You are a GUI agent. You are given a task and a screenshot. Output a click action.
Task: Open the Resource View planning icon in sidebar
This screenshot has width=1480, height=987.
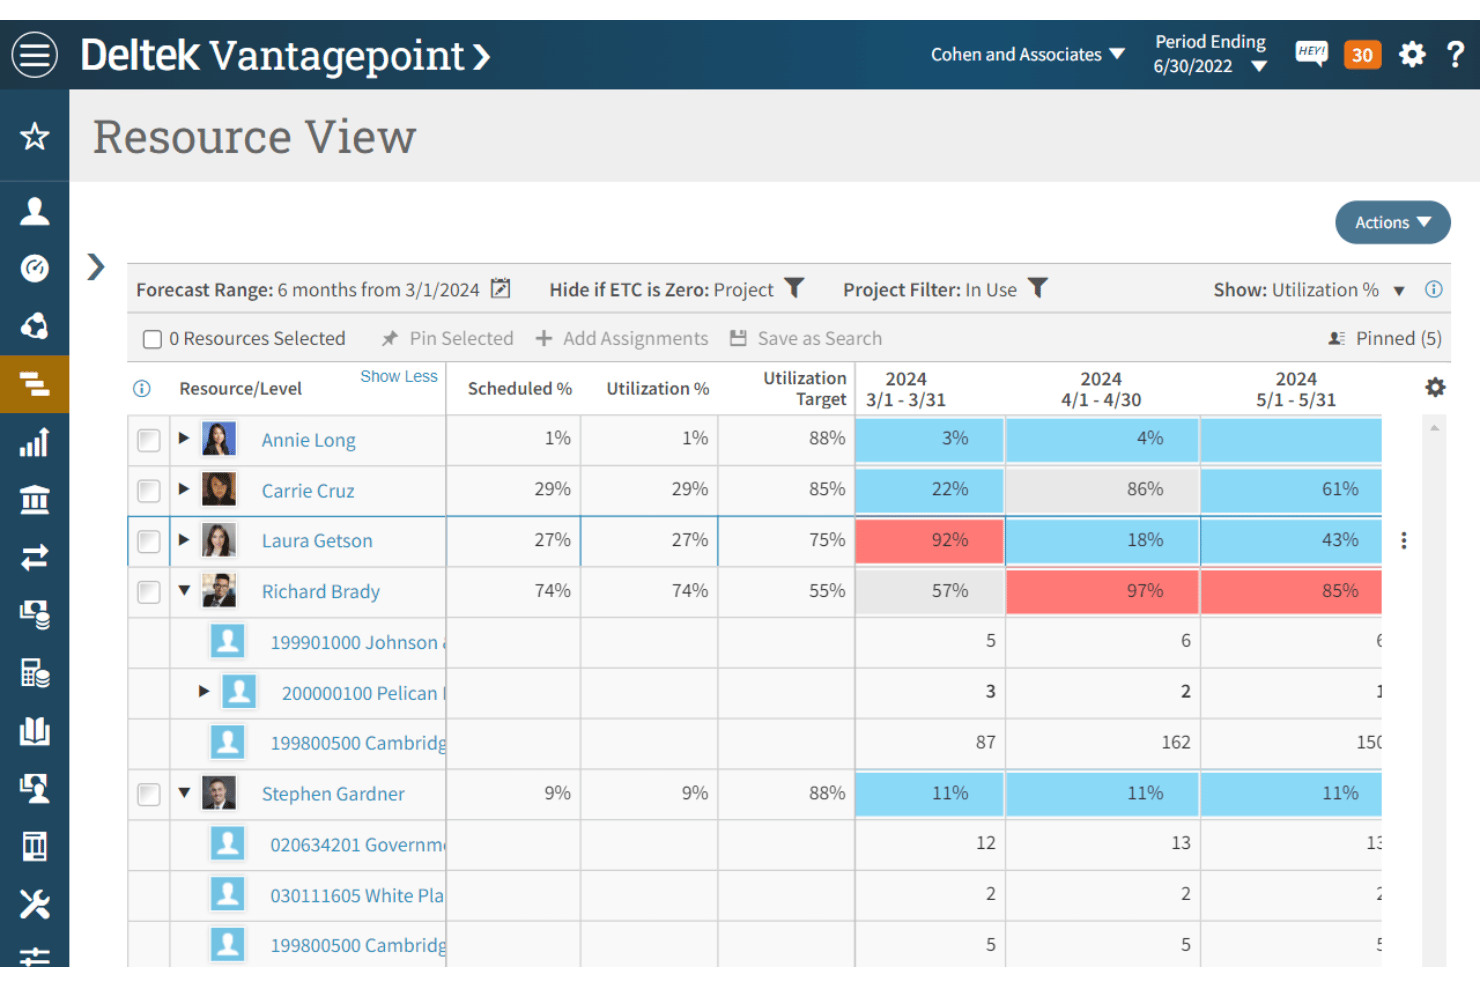click(35, 384)
